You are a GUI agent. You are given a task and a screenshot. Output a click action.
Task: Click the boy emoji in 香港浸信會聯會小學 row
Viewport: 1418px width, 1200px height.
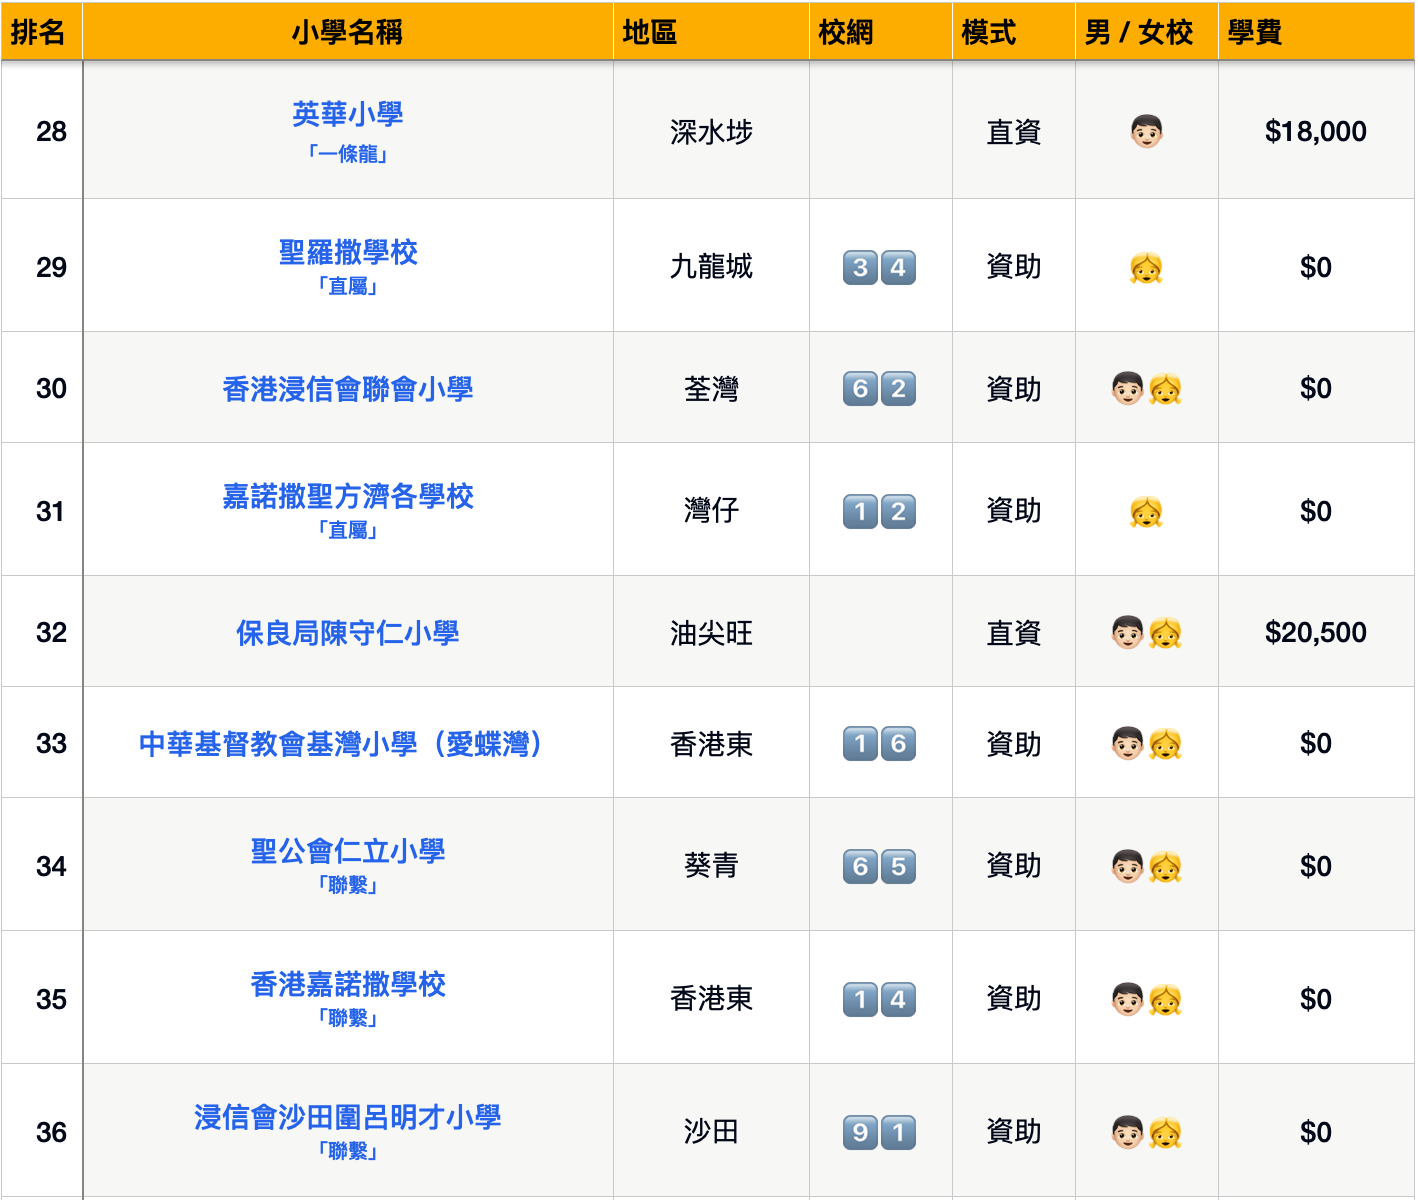click(x=1128, y=389)
